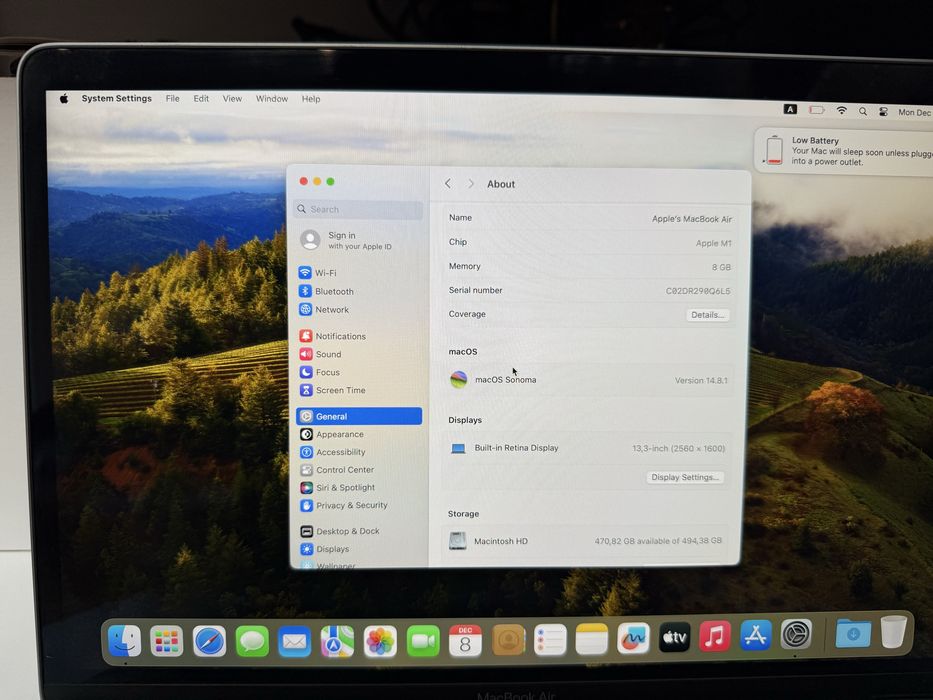Select Screen Time in sidebar
Screen dimensions: 933x700
(359, 390)
